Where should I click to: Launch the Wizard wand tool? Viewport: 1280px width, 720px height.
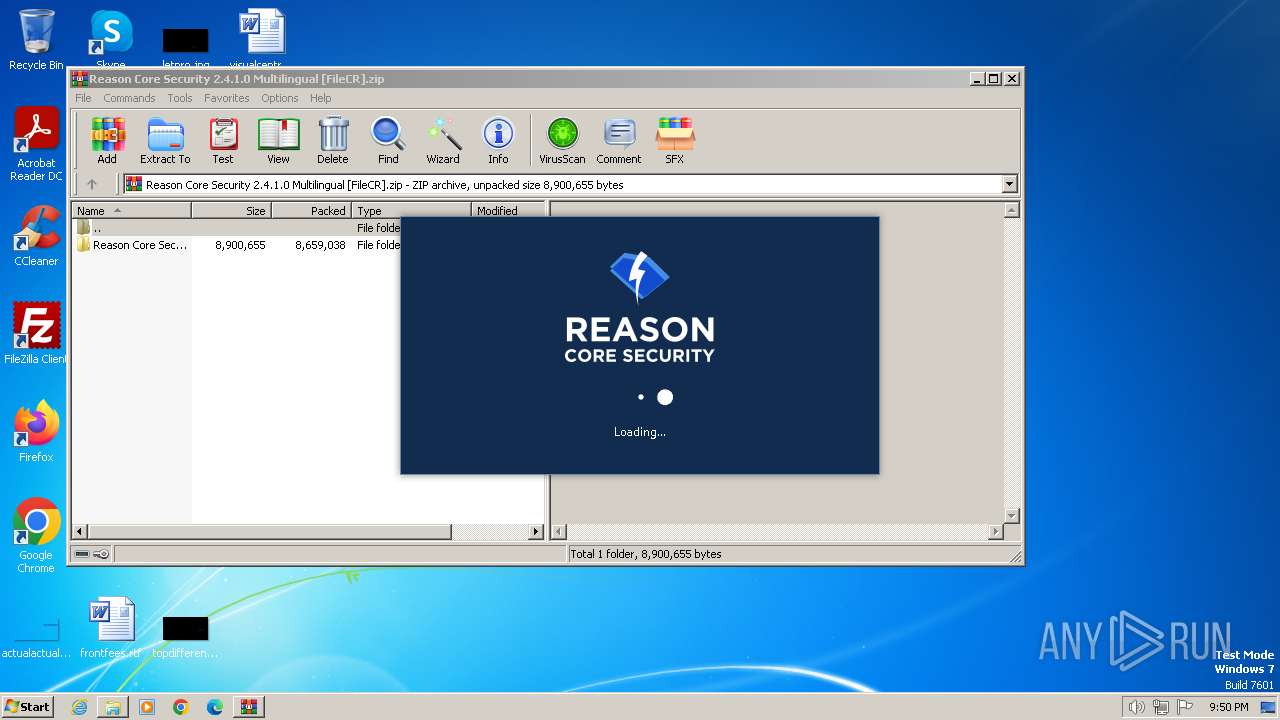point(443,140)
